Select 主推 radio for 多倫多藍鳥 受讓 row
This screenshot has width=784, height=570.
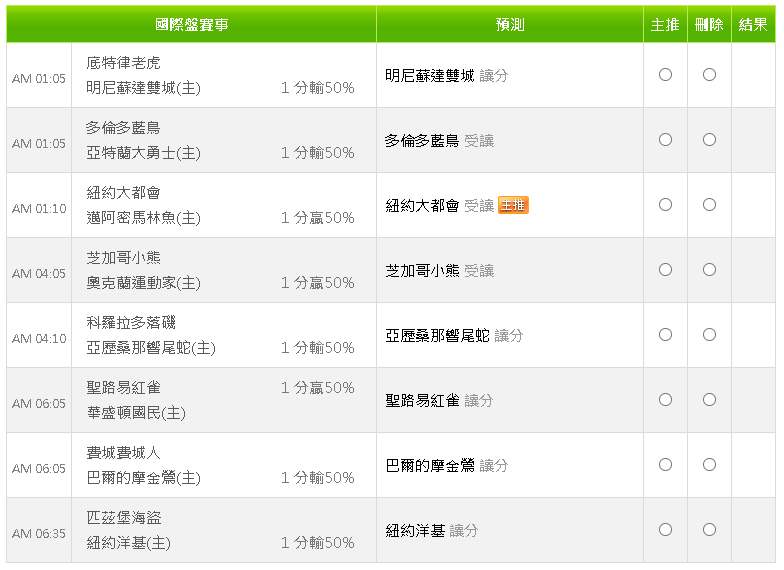pos(665,140)
